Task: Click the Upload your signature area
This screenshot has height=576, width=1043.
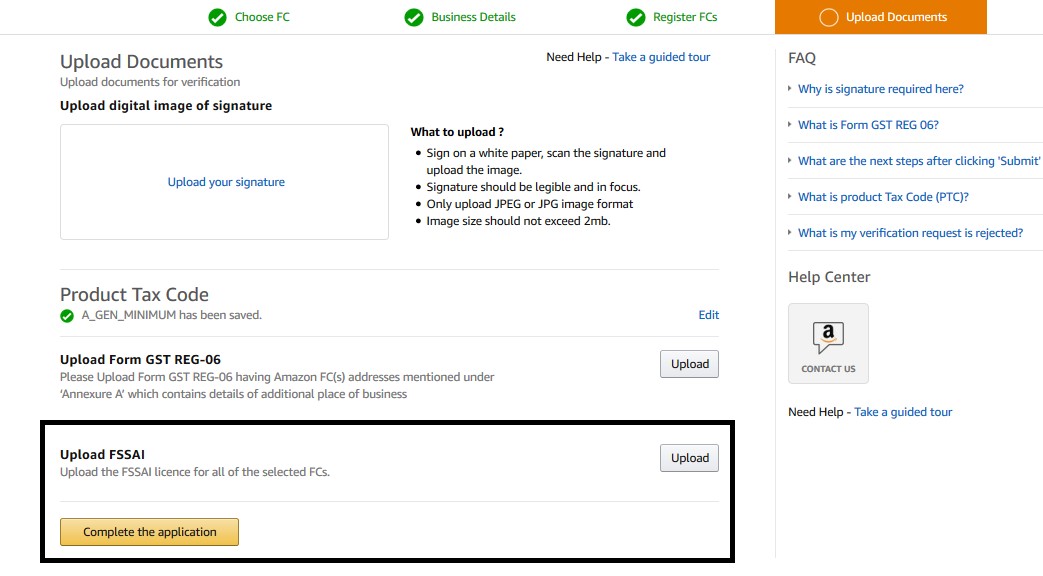Action: [x=226, y=182]
